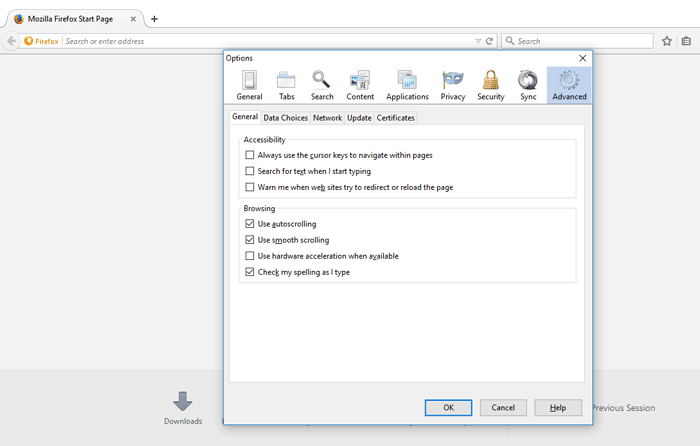Enable Search for text when I start typing
Image resolution: width=700 pixels, height=446 pixels.
[x=250, y=171]
